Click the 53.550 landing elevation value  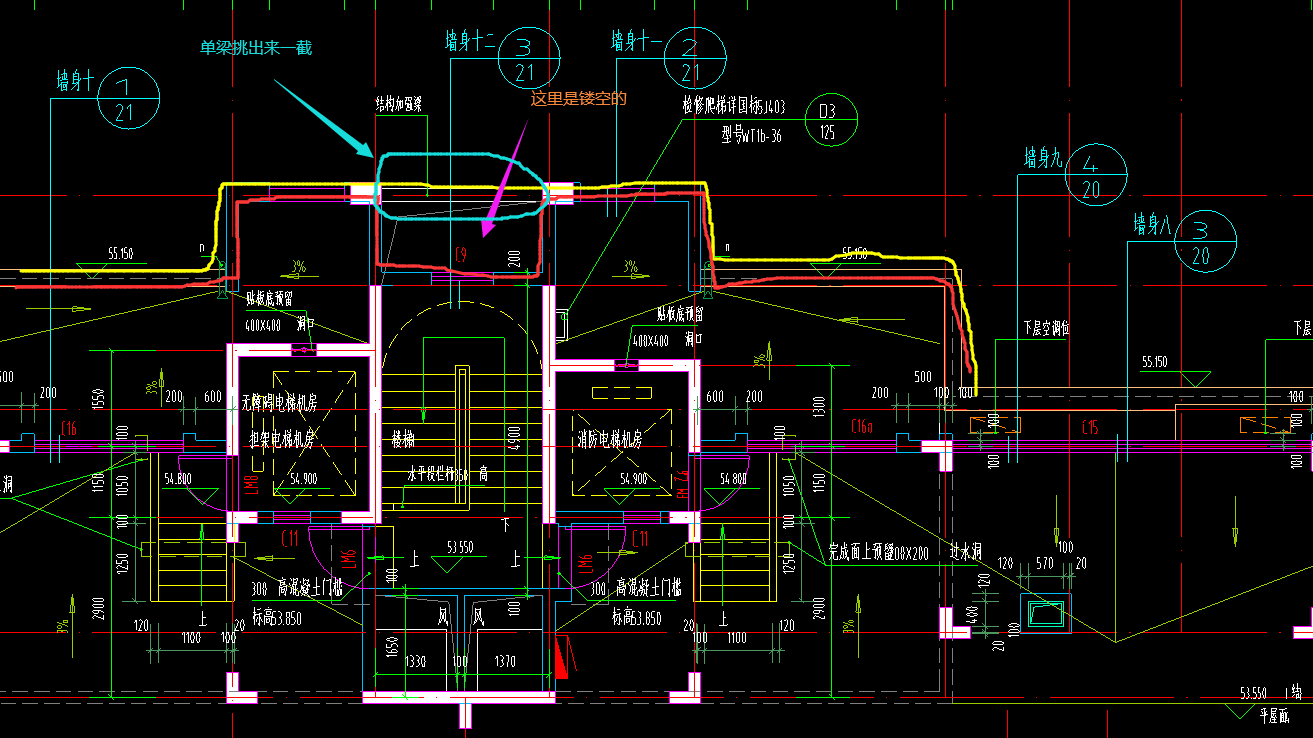(459, 548)
